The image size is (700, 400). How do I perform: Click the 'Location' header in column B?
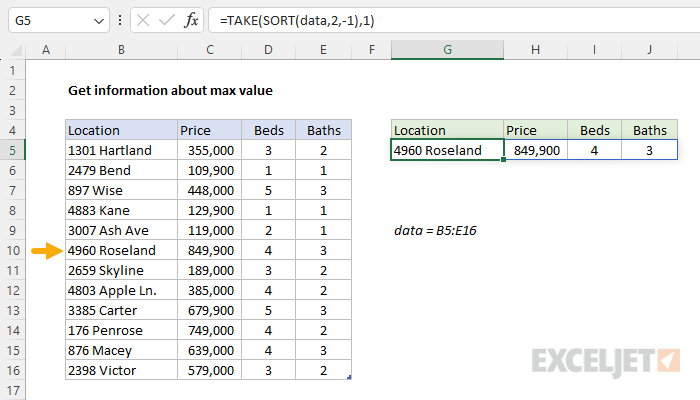point(121,130)
